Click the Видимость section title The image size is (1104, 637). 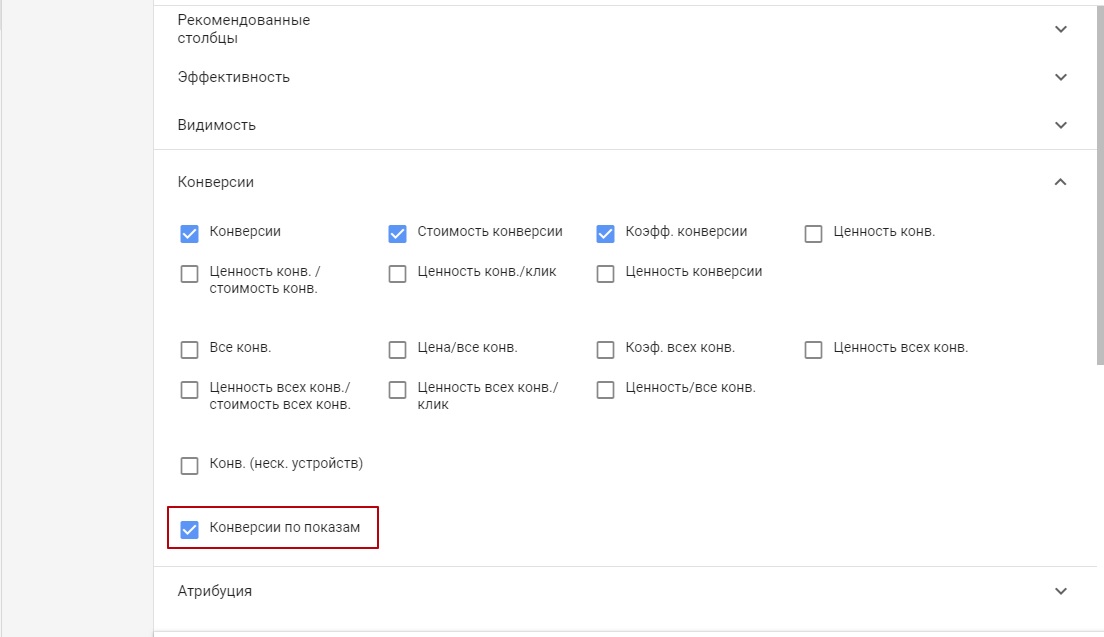[x=216, y=125]
